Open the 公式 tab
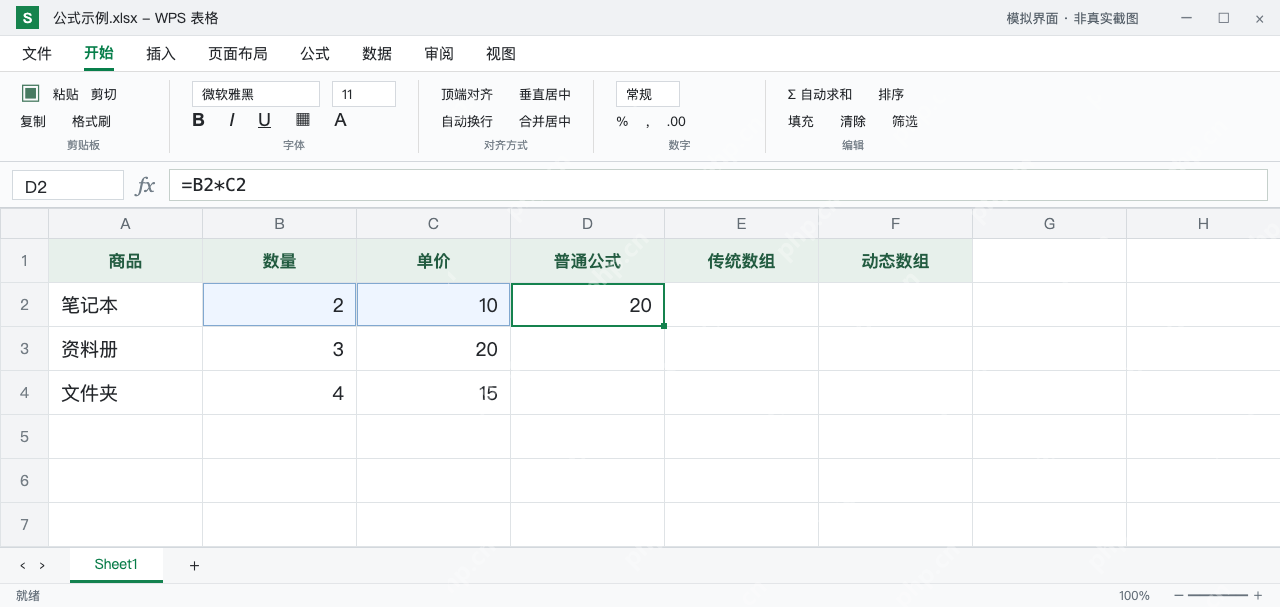 click(315, 54)
